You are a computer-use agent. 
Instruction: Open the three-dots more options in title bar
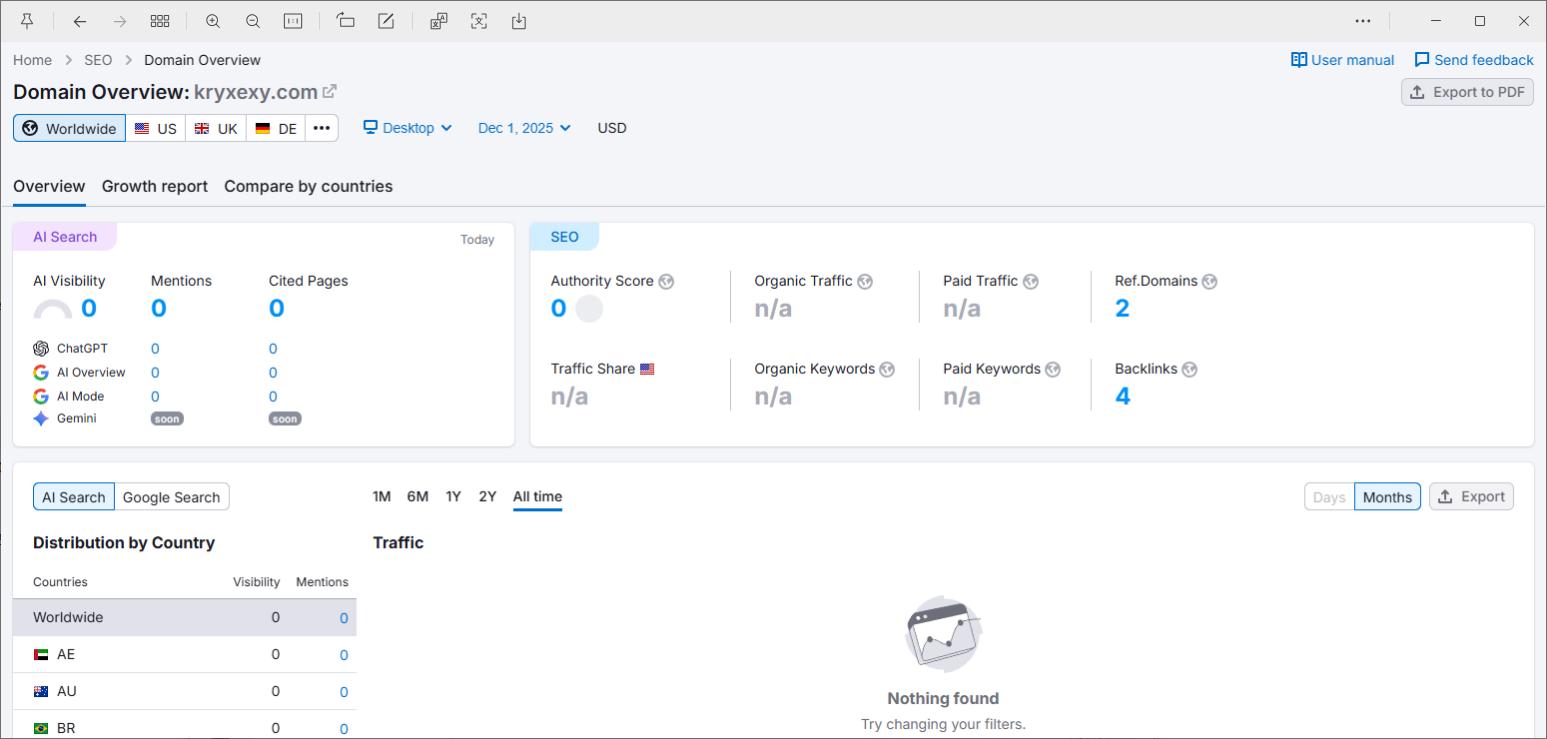pyautogui.click(x=1363, y=21)
